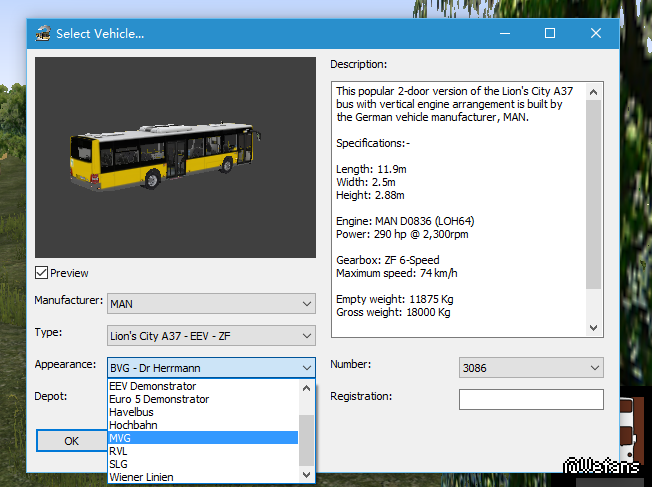Select the Hochbahn appearance option
652x487 pixels.
(x=135, y=425)
